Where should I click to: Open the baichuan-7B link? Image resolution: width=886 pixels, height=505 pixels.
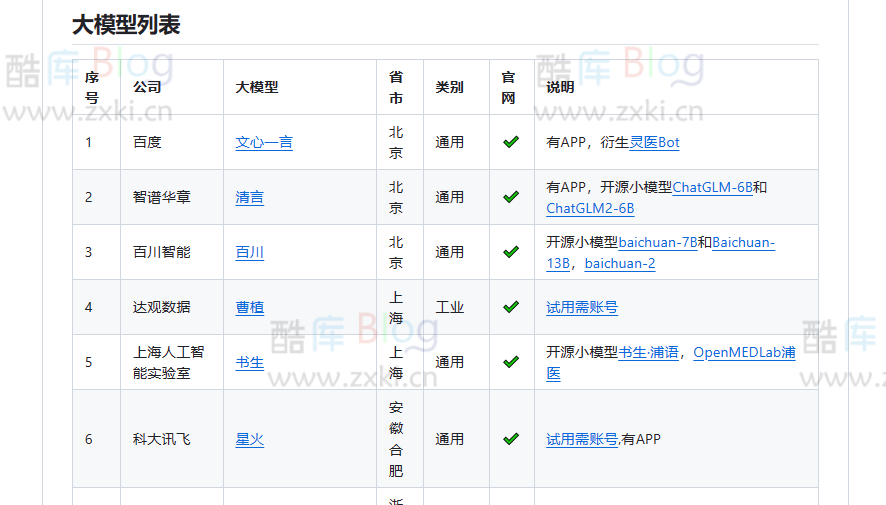658,242
